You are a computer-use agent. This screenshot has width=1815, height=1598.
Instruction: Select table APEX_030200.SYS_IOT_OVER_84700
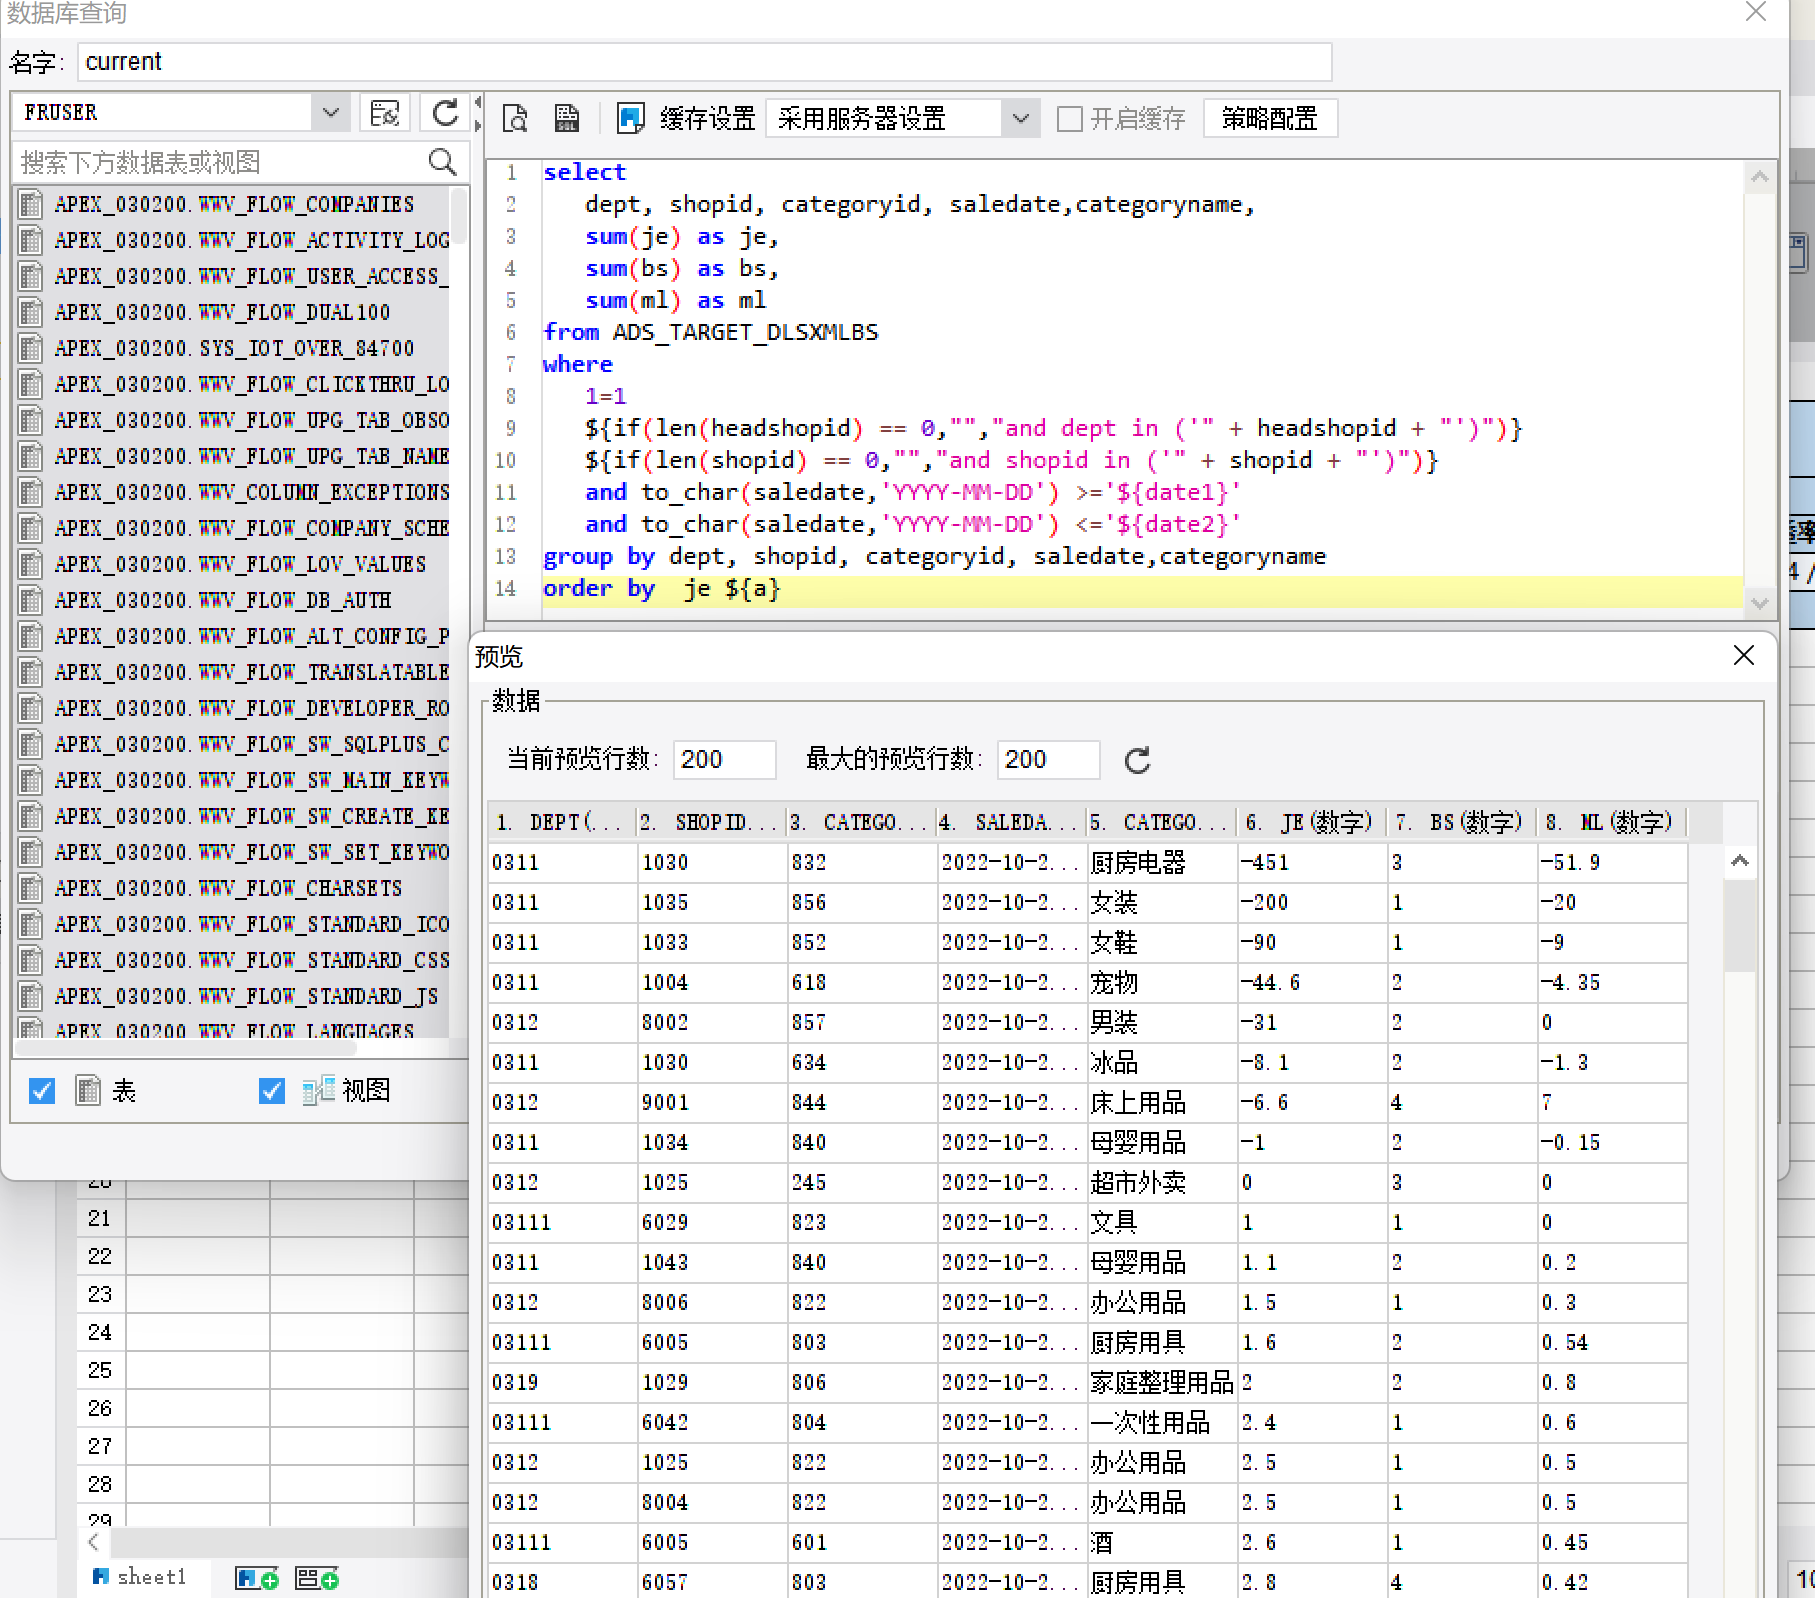[233, 348]
